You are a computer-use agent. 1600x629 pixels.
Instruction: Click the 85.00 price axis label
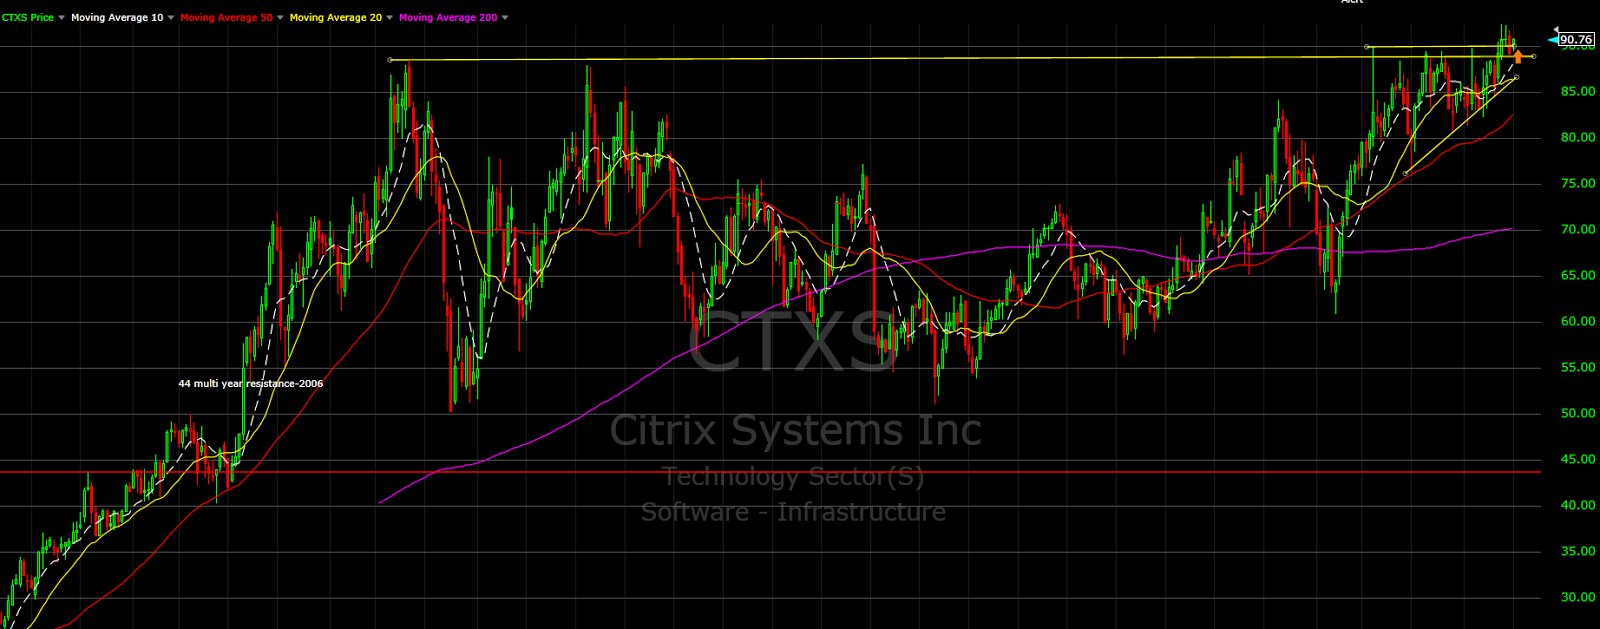[x=1578, y=92]
